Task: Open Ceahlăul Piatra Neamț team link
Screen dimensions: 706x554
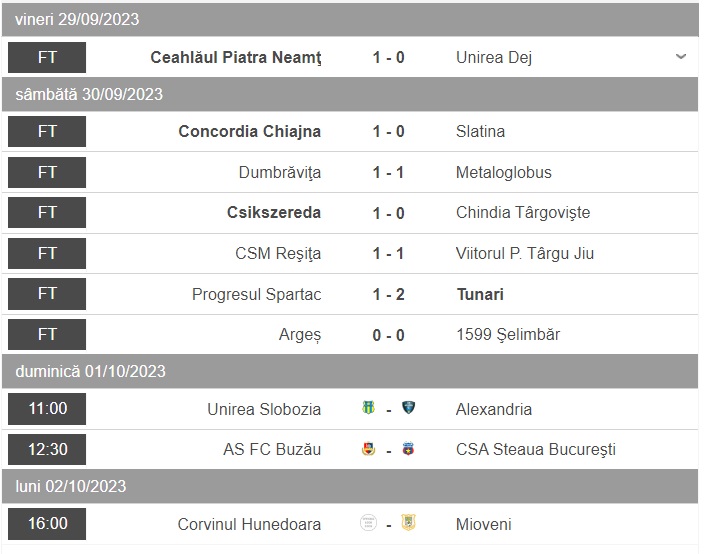Action: point(236,57)
